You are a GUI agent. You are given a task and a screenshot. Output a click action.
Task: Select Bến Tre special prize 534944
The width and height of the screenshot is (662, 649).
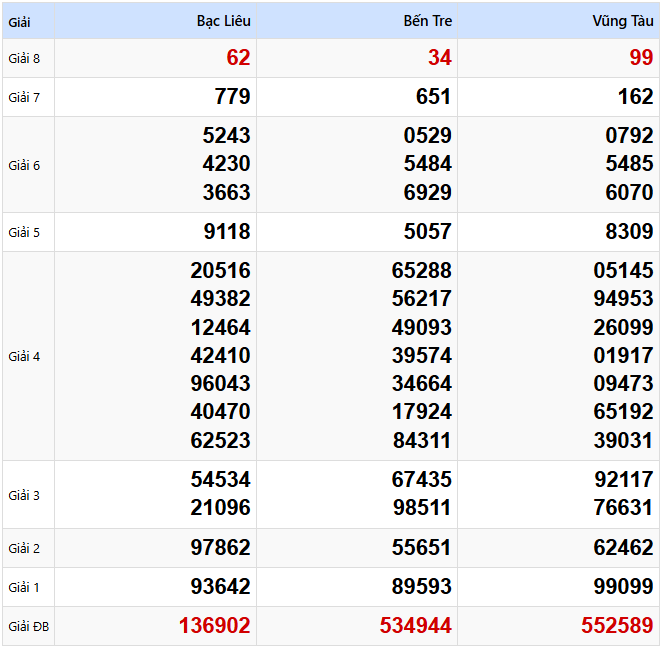coord(415,626)
